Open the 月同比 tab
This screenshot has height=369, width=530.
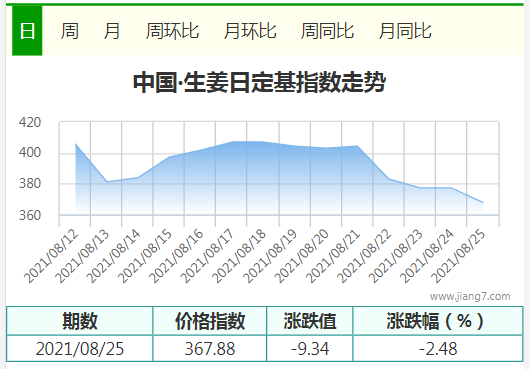[405, 31]
